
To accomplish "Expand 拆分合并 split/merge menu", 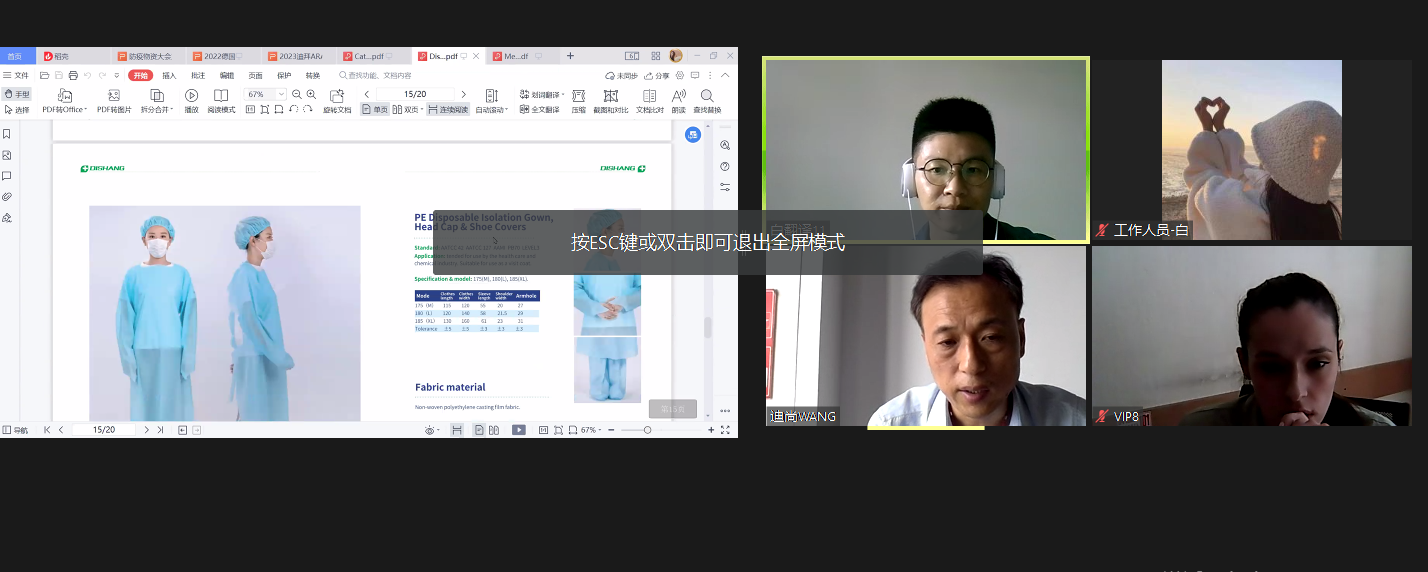I will pos(157,101).
